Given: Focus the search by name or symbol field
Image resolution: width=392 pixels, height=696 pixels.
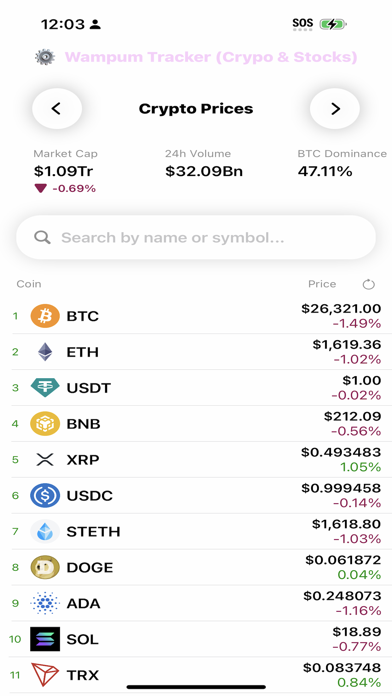Looking at the screenshot, I should tap(196, 237).
